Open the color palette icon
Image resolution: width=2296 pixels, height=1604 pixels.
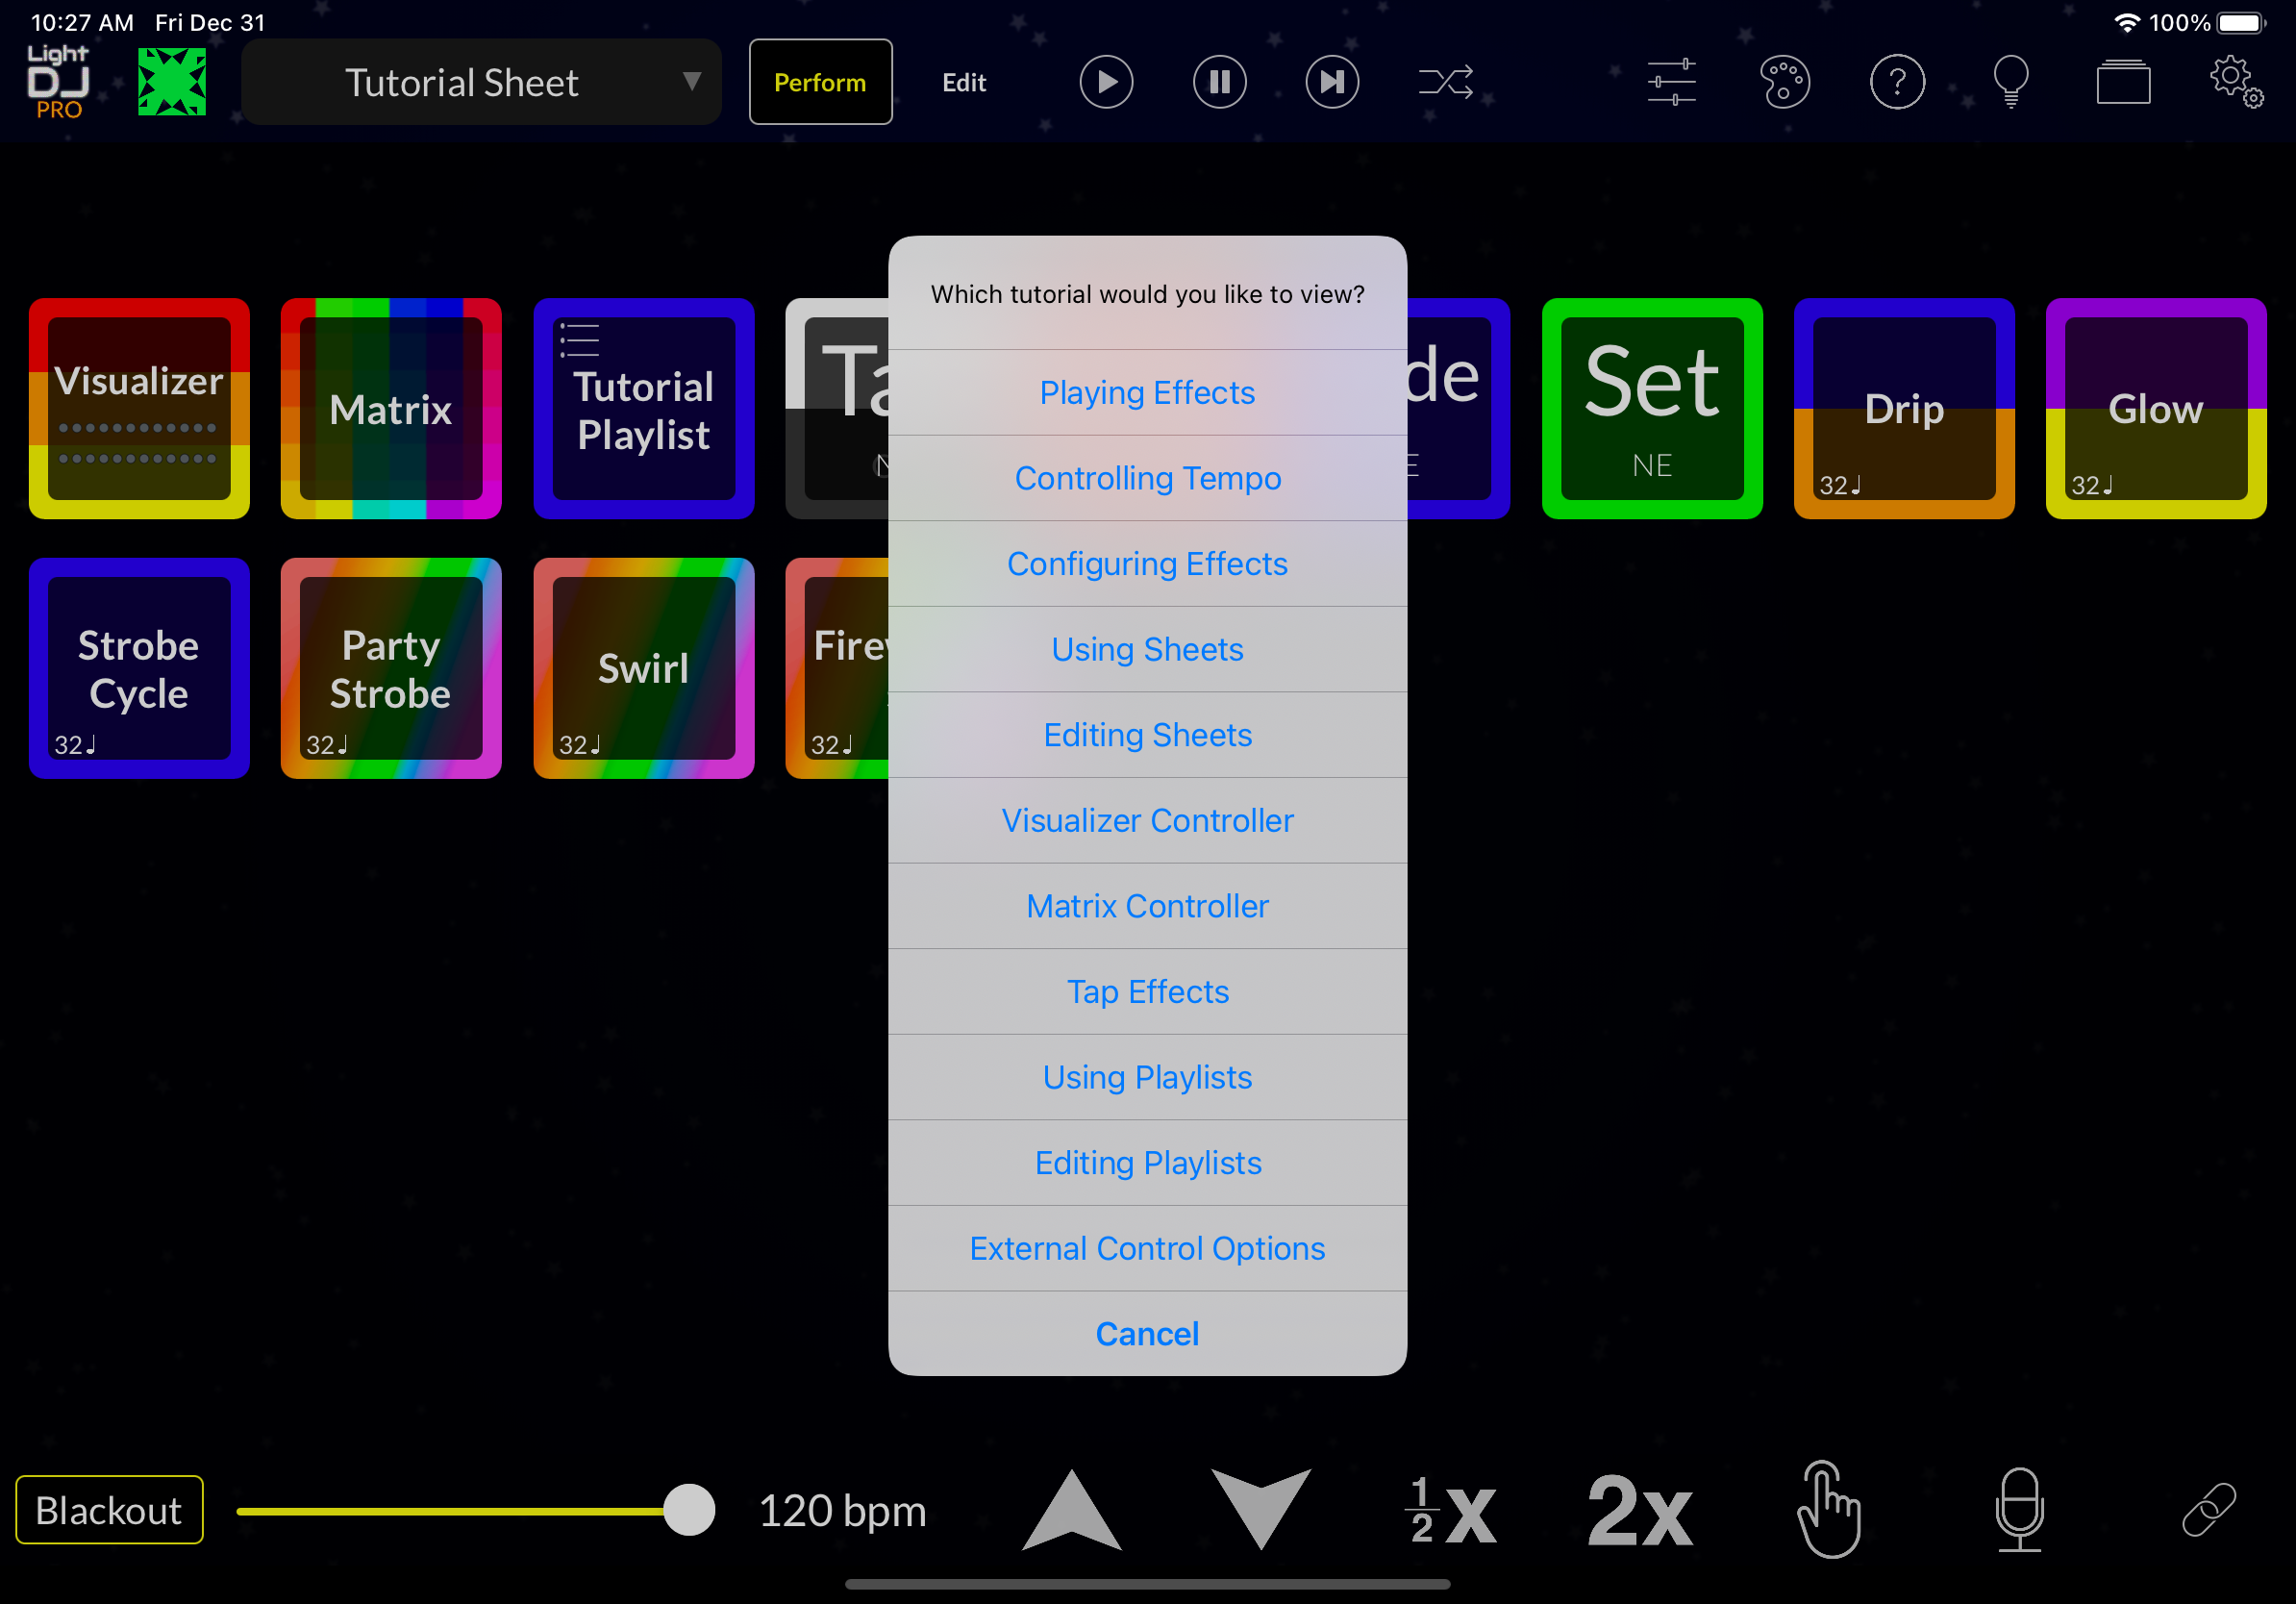[1784, 82]
